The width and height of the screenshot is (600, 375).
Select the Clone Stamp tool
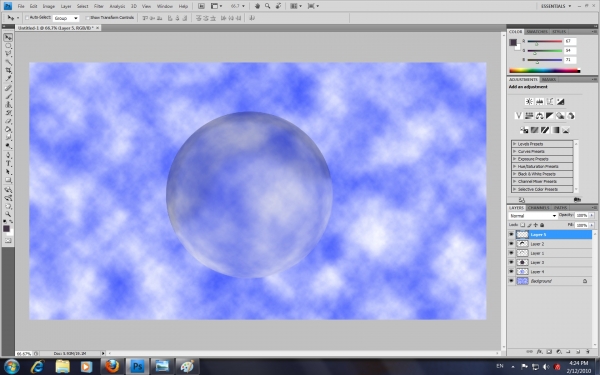point(8,105)
